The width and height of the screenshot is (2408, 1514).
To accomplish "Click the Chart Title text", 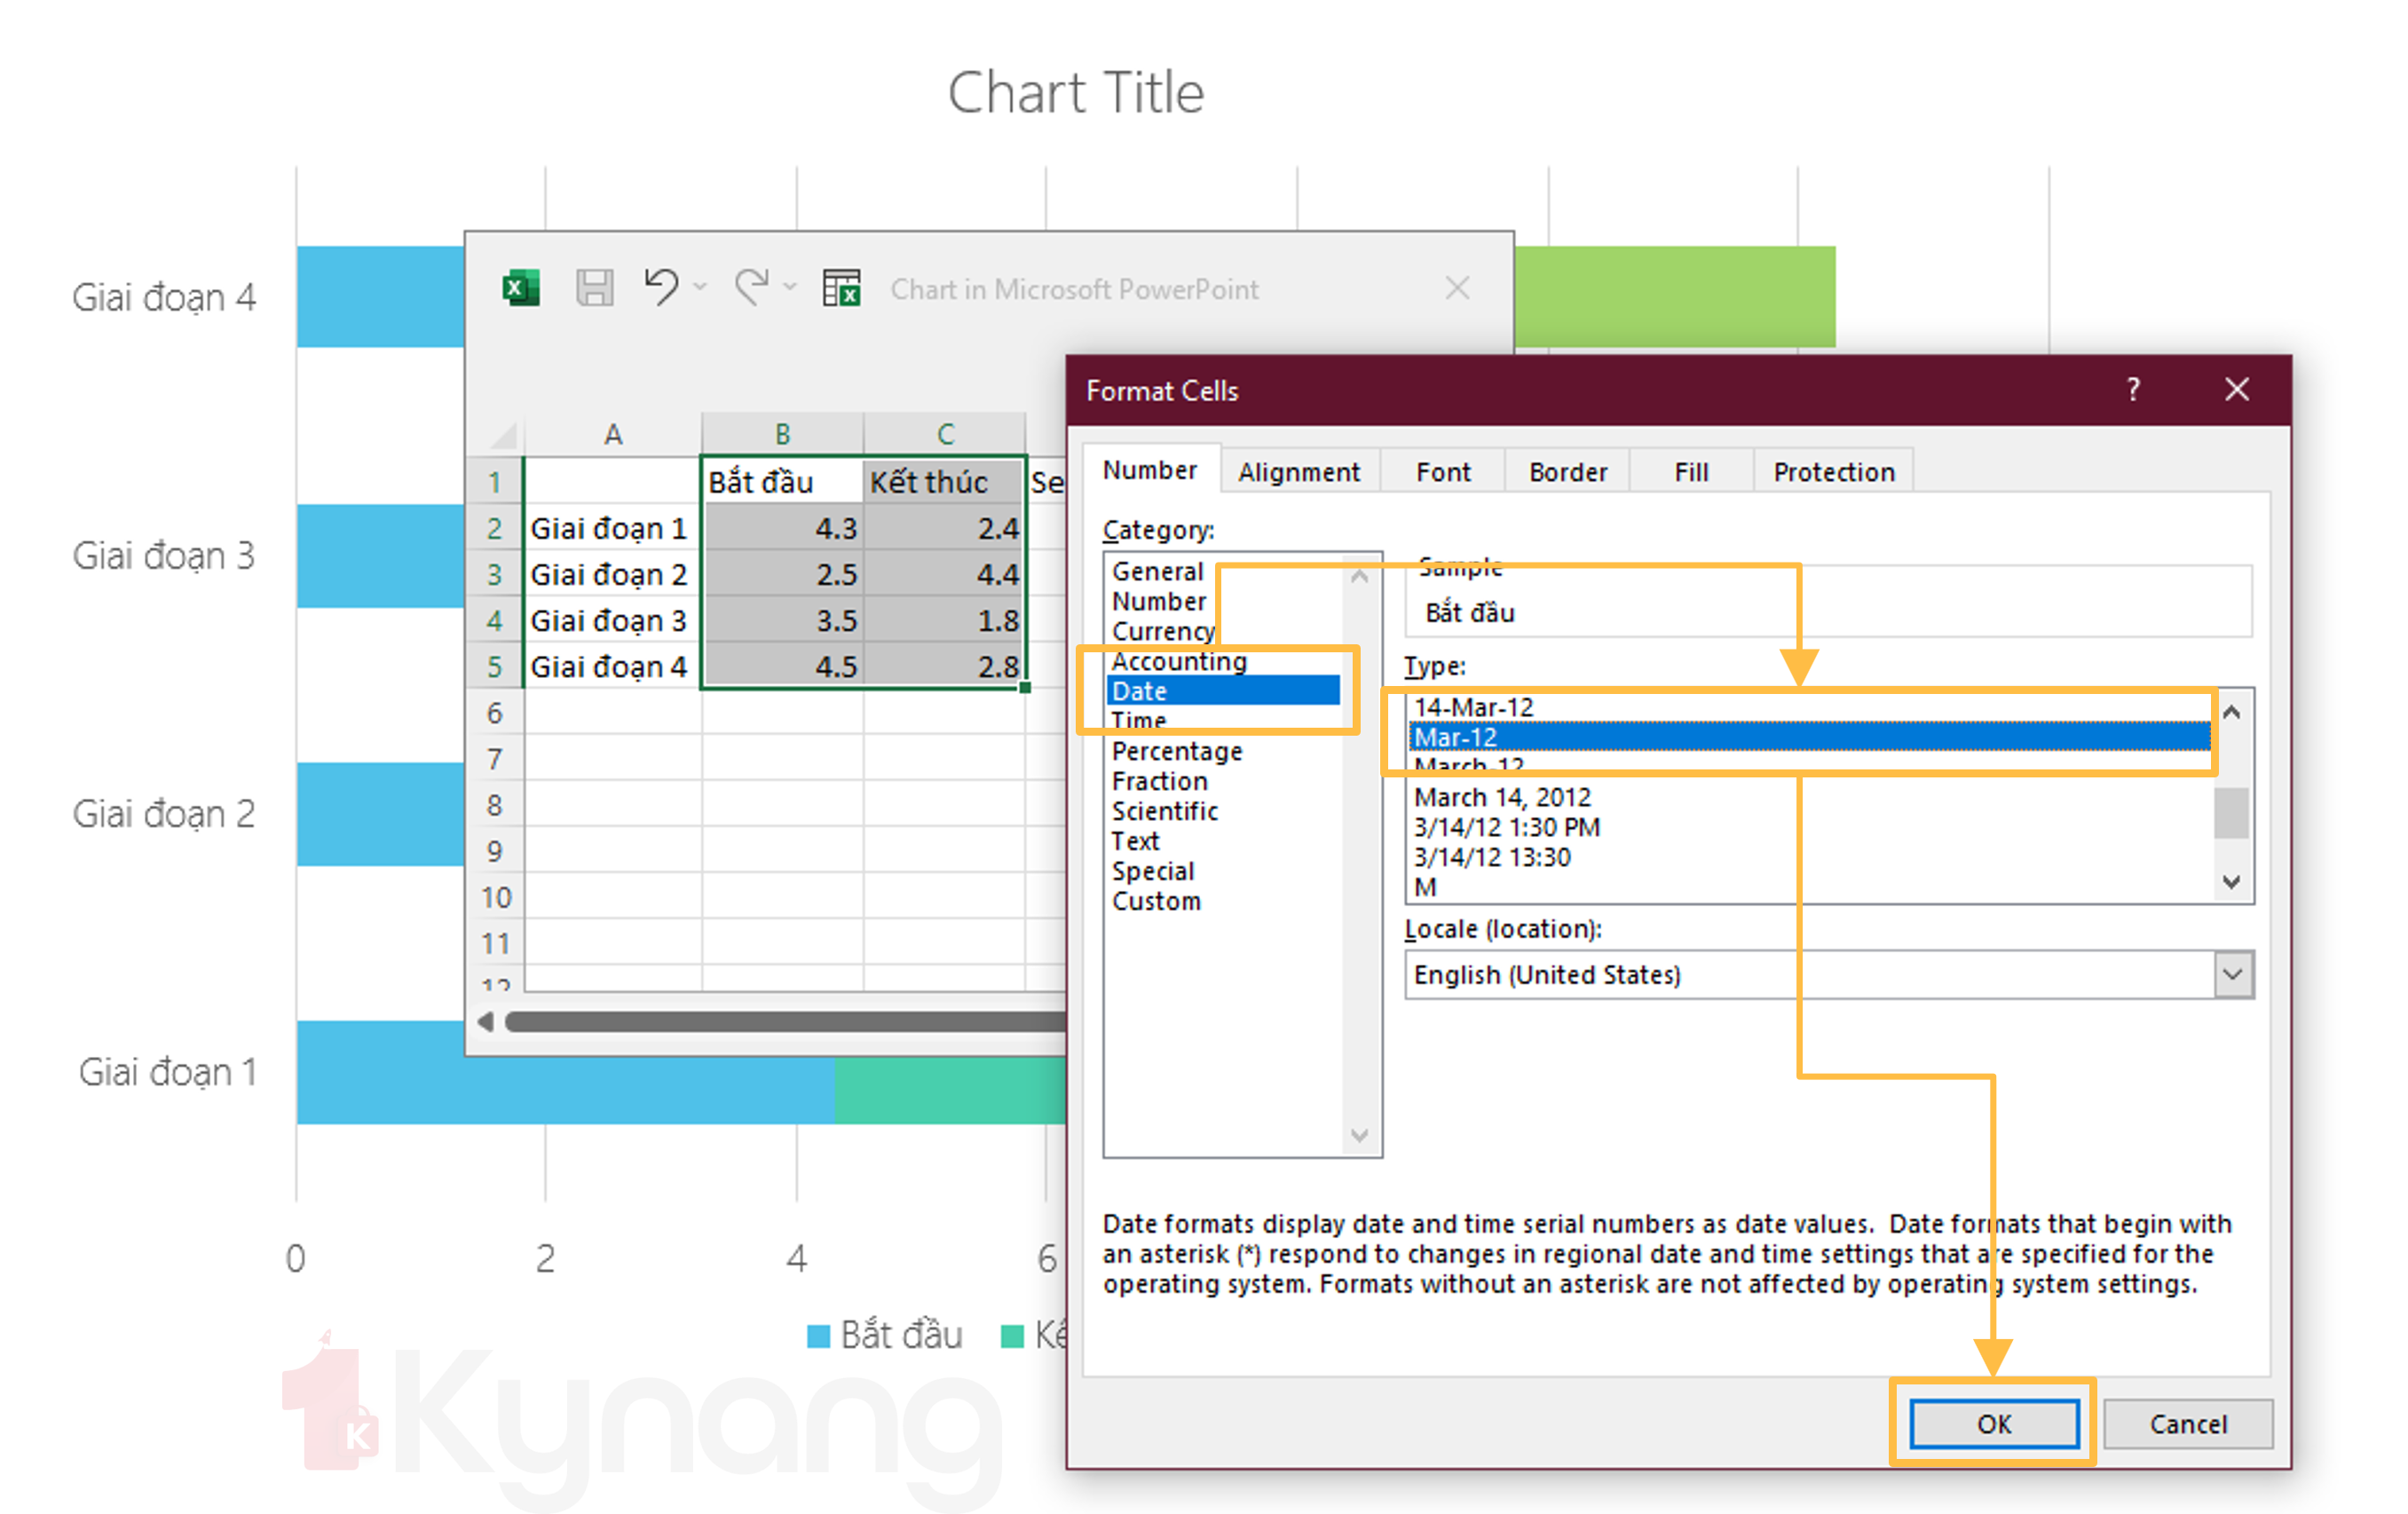I will click(1075, 92).
